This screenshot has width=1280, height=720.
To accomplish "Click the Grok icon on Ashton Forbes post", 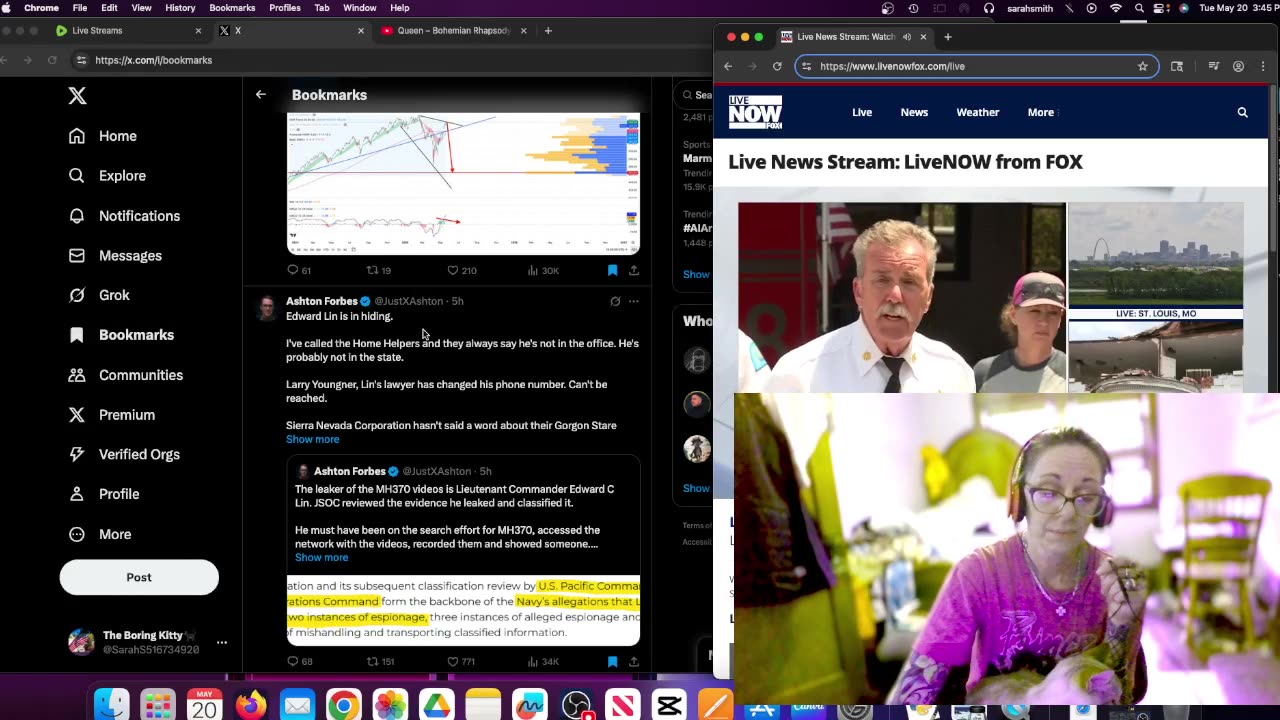I will point(615,301).
